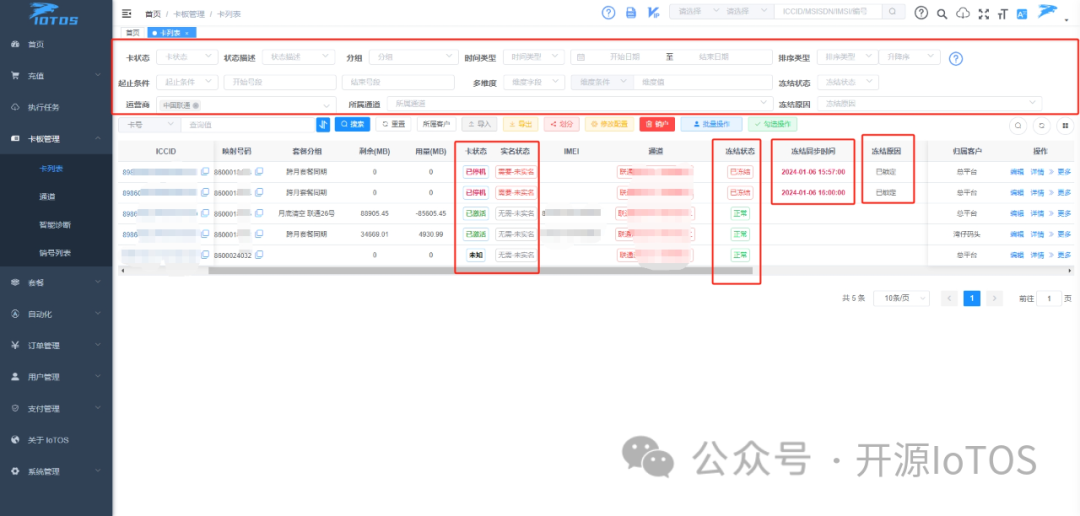Select 智能诊断 in the sidebar
Viewport: 1080px width, 516px height.
55,225
